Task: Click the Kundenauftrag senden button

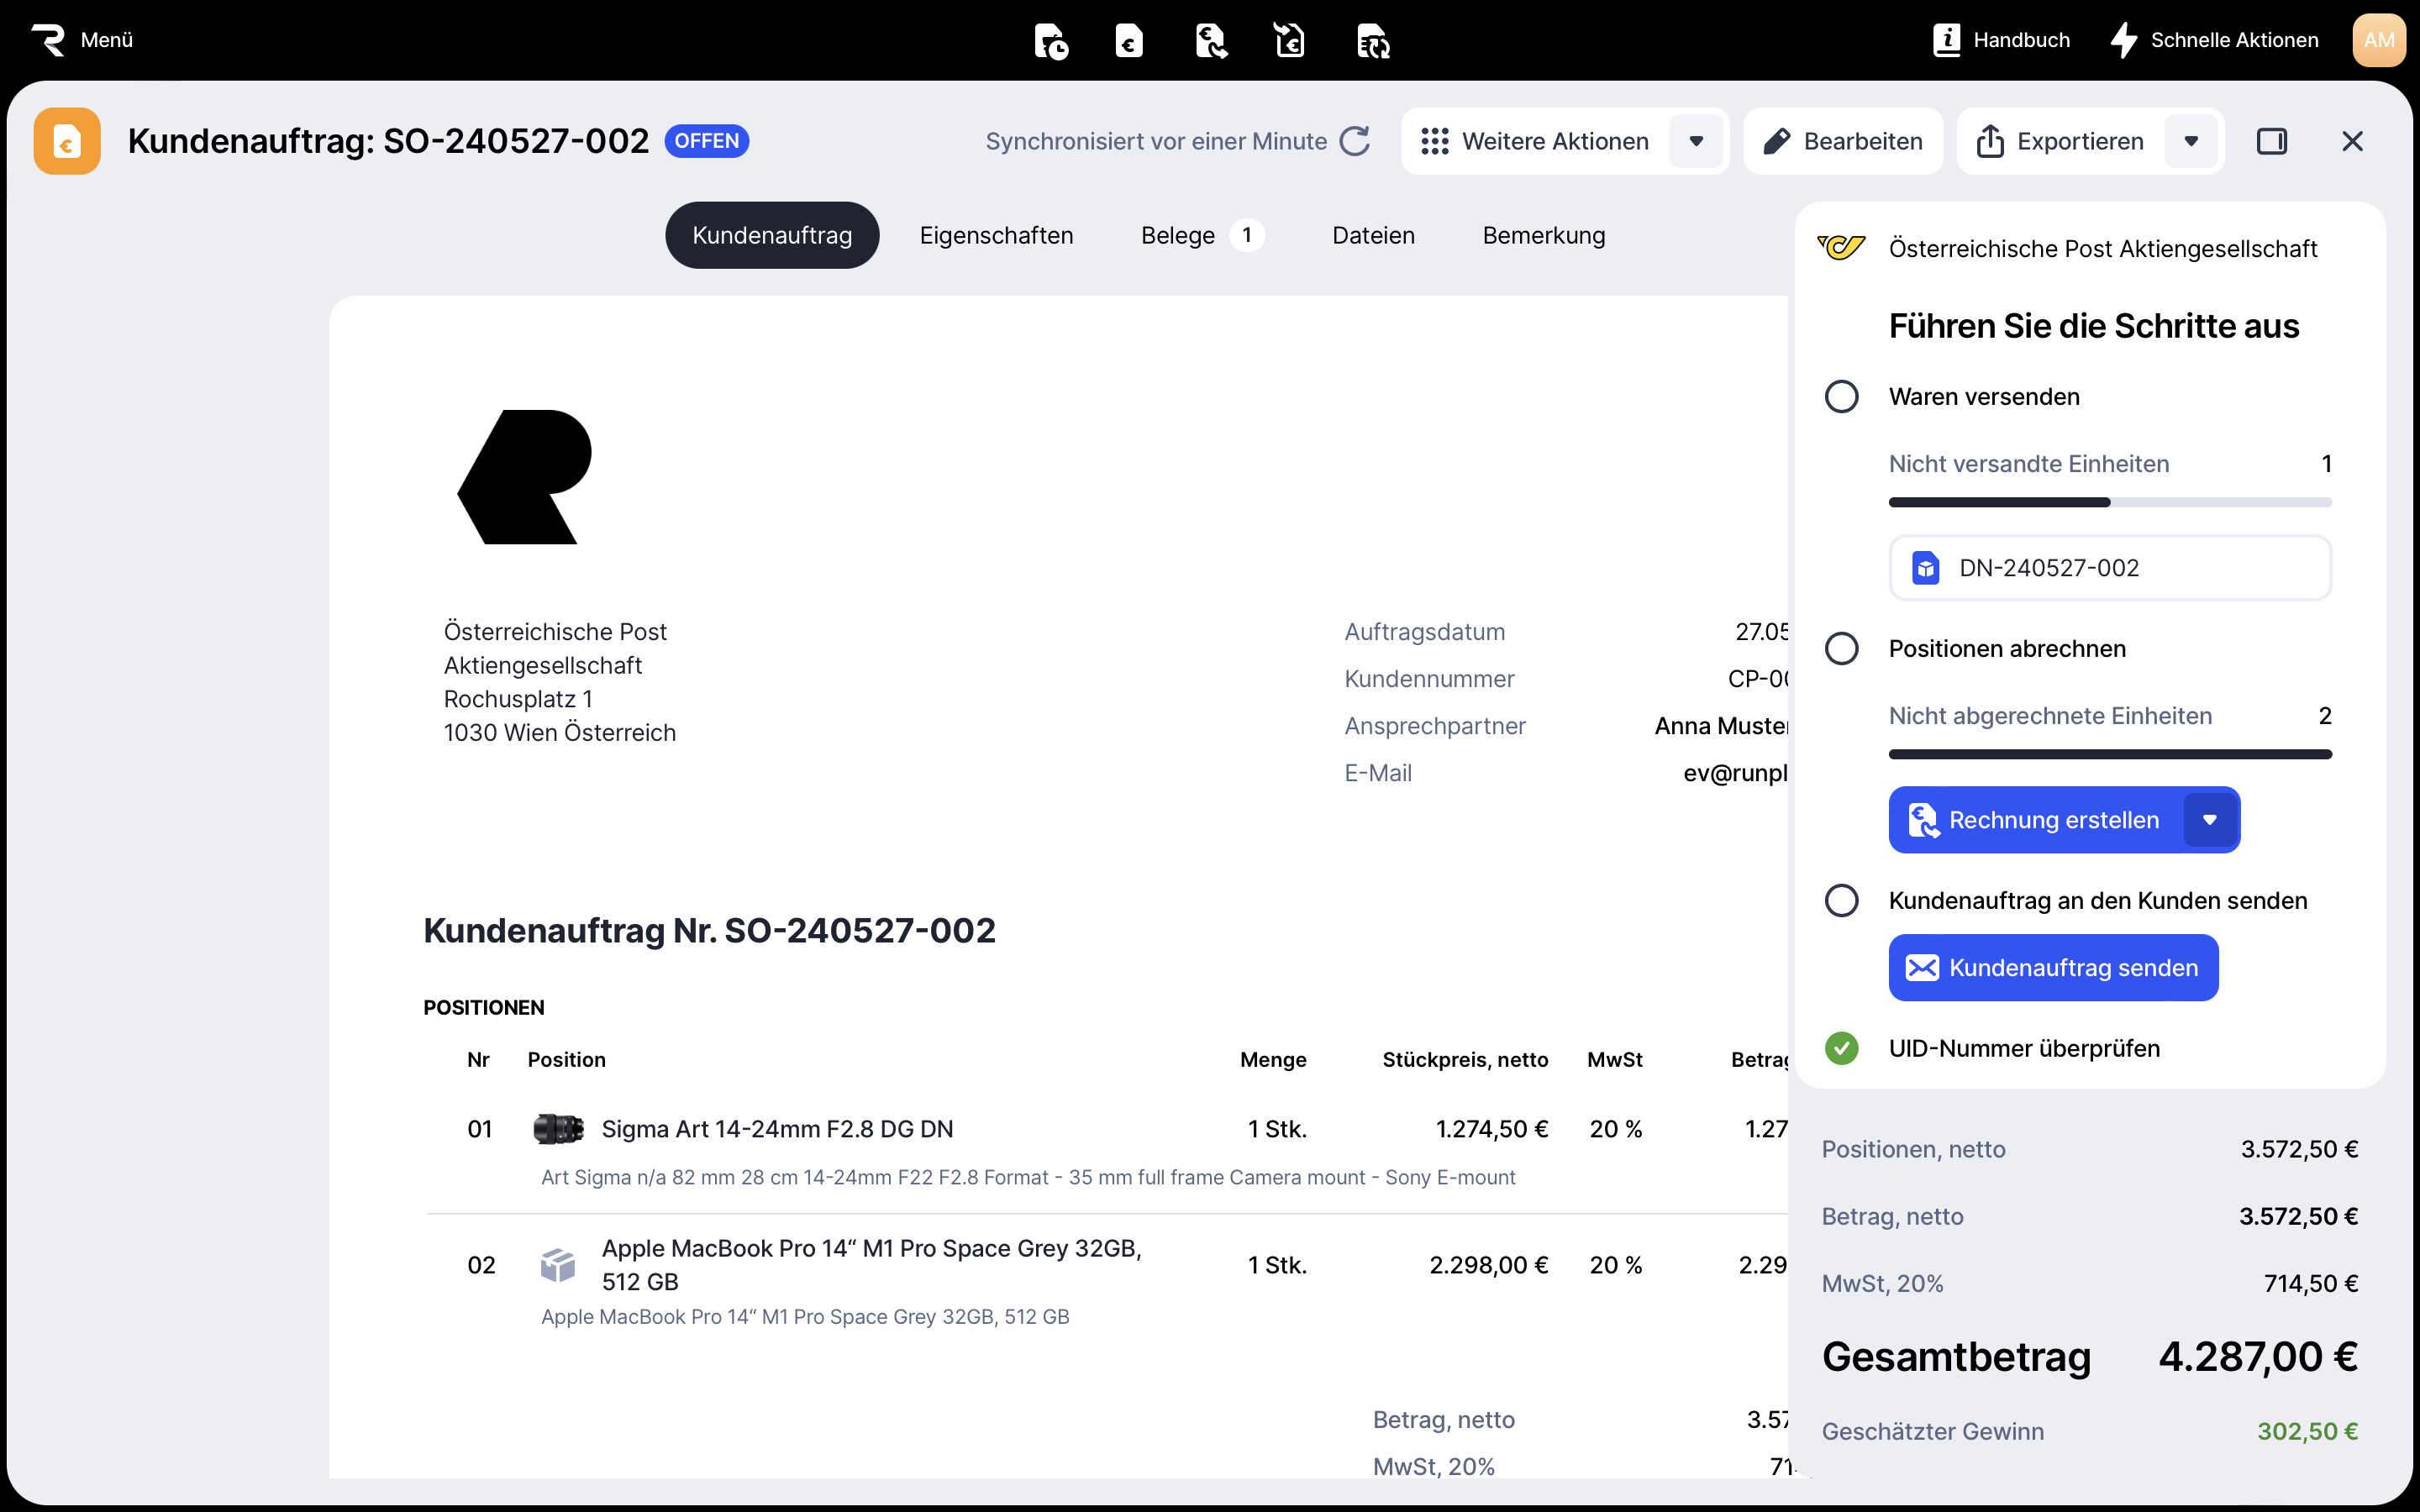Action: tap(2053, 968)
